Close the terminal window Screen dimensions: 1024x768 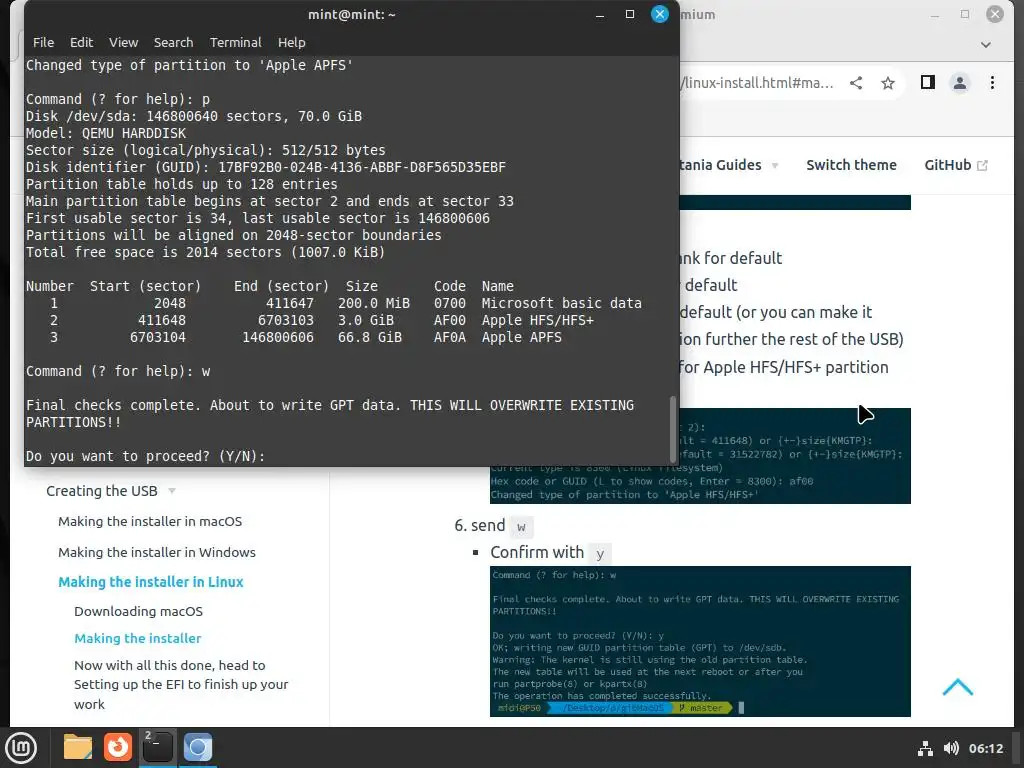click(660, 14)
